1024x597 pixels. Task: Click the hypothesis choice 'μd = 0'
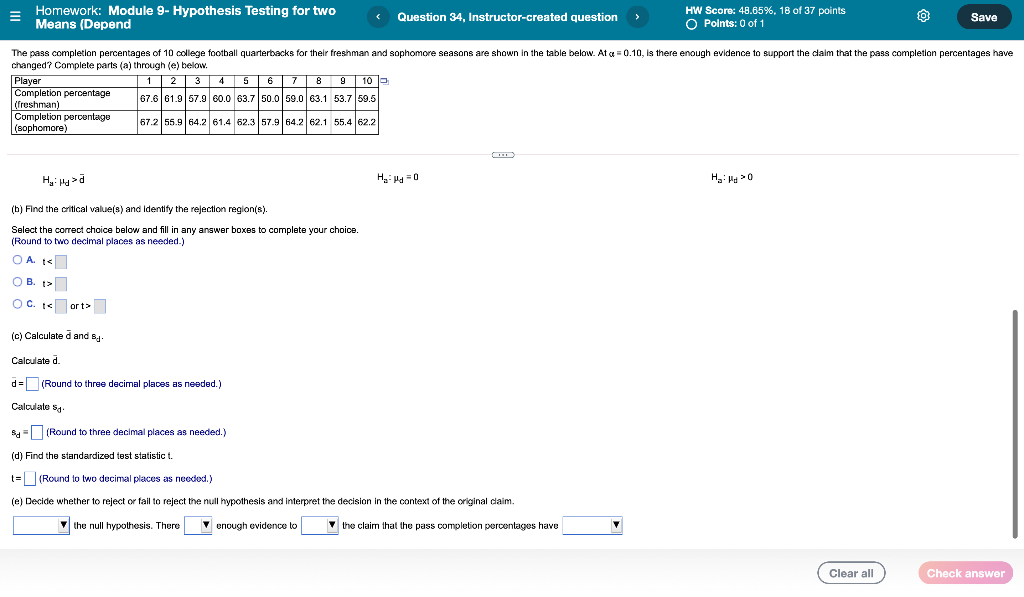[398, 178]
